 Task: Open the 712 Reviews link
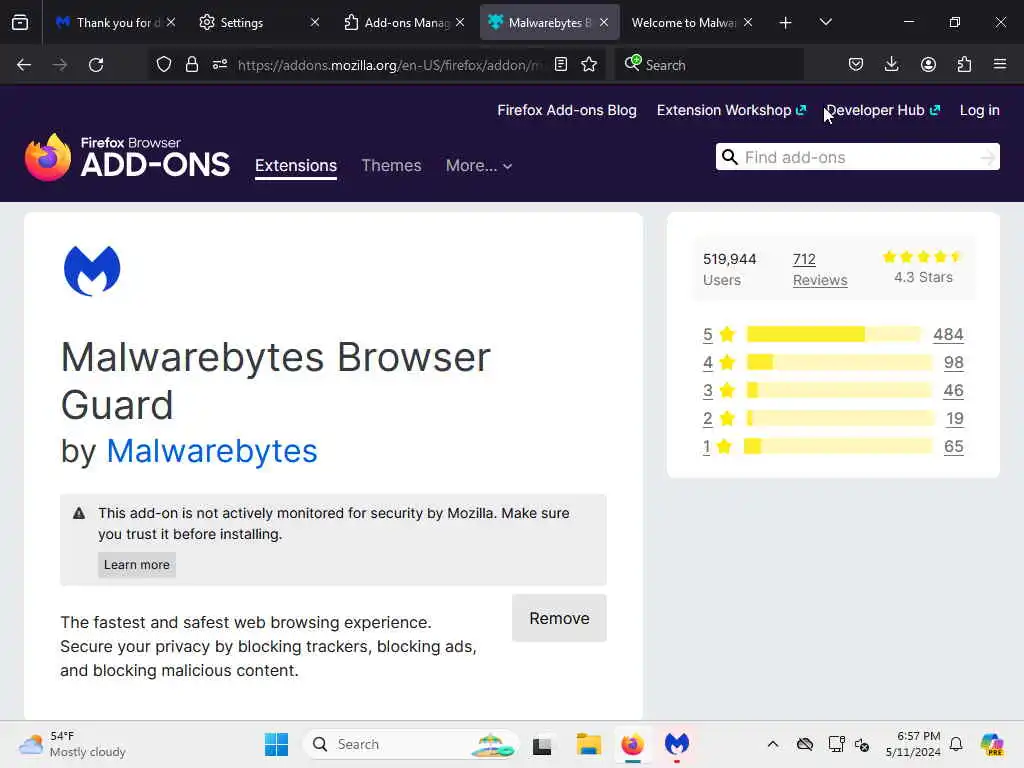point(820,270)
